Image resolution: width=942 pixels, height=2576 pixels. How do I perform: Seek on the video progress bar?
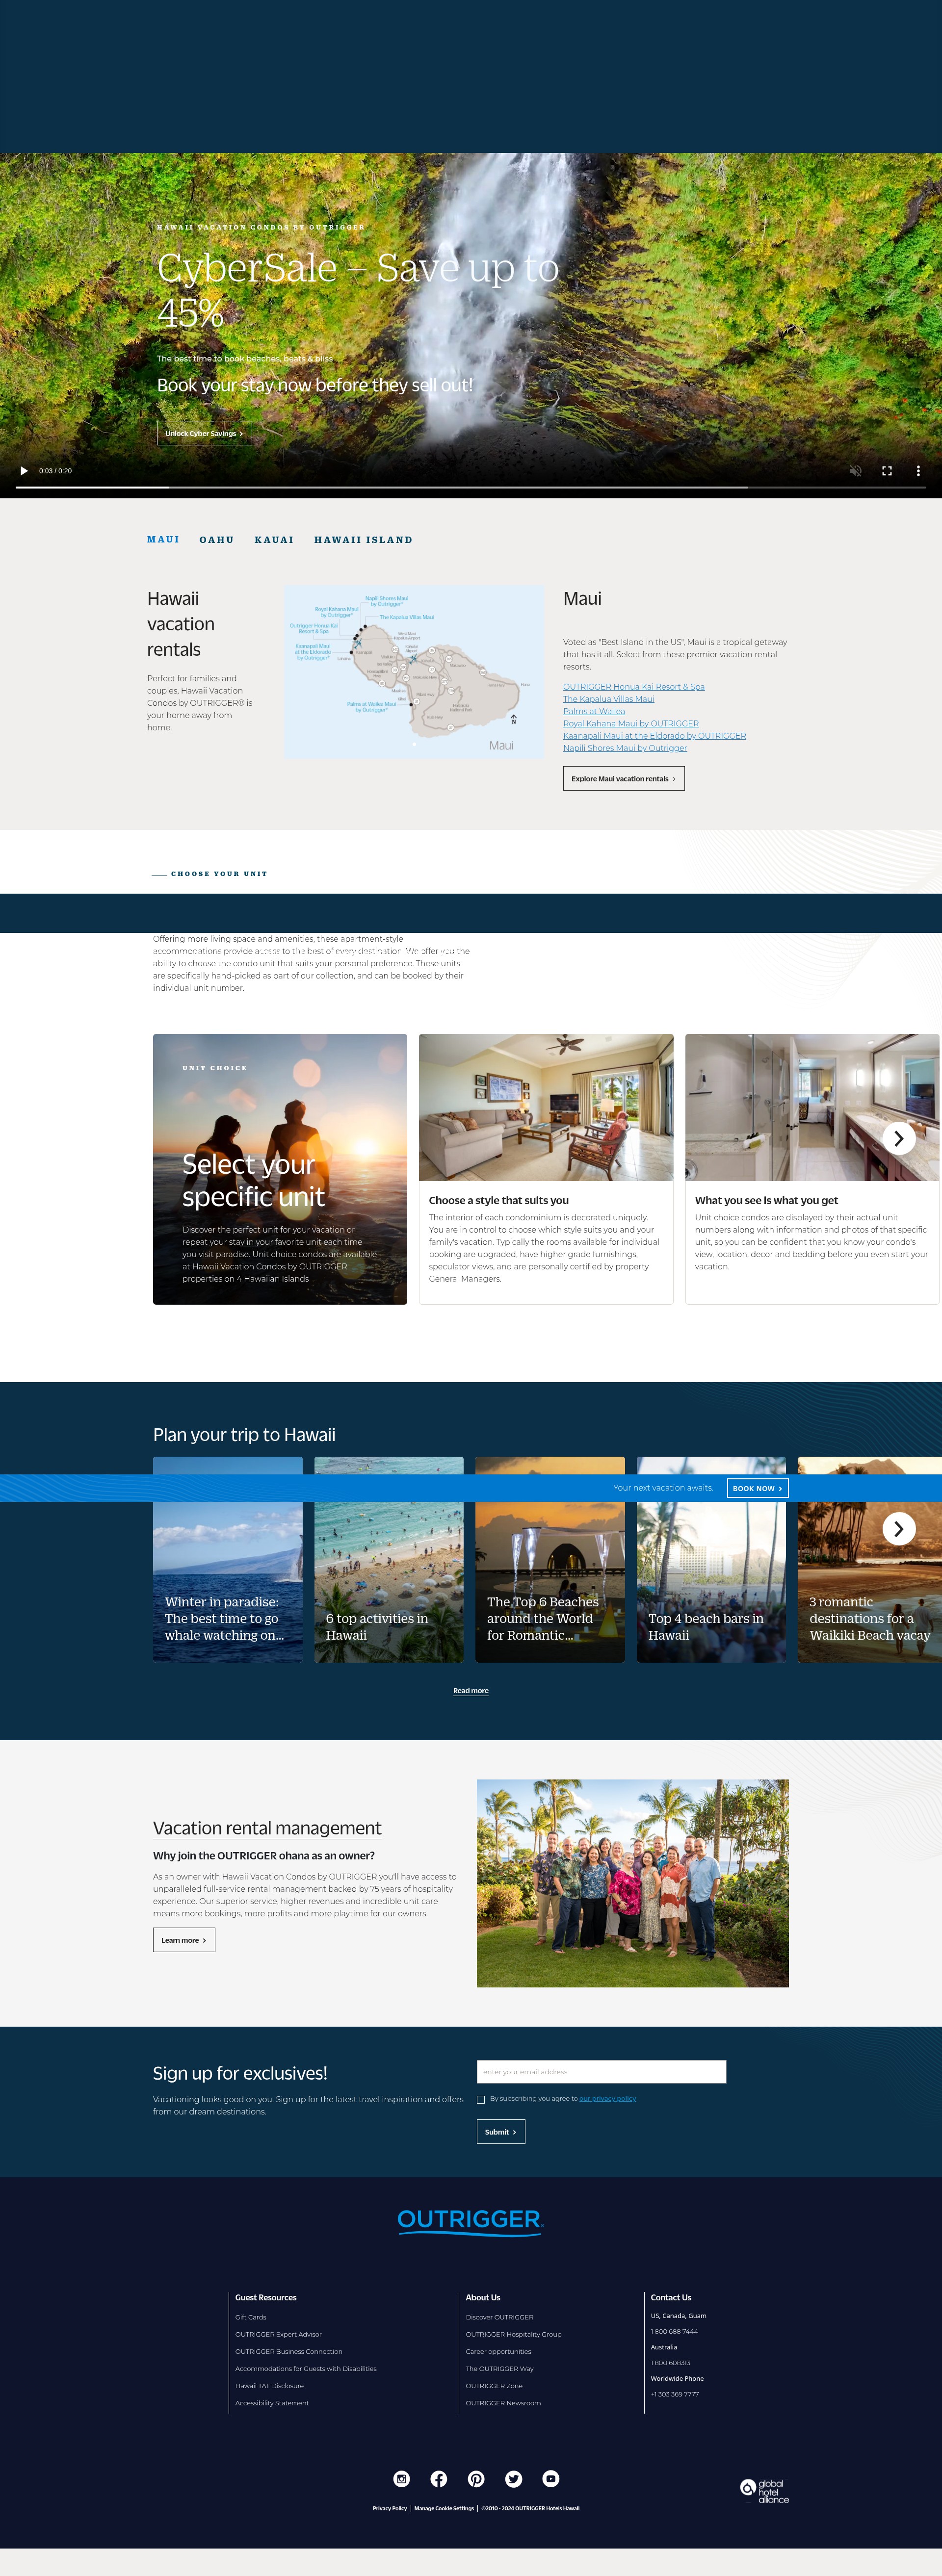pyautogui.click(x=471, y=487)
